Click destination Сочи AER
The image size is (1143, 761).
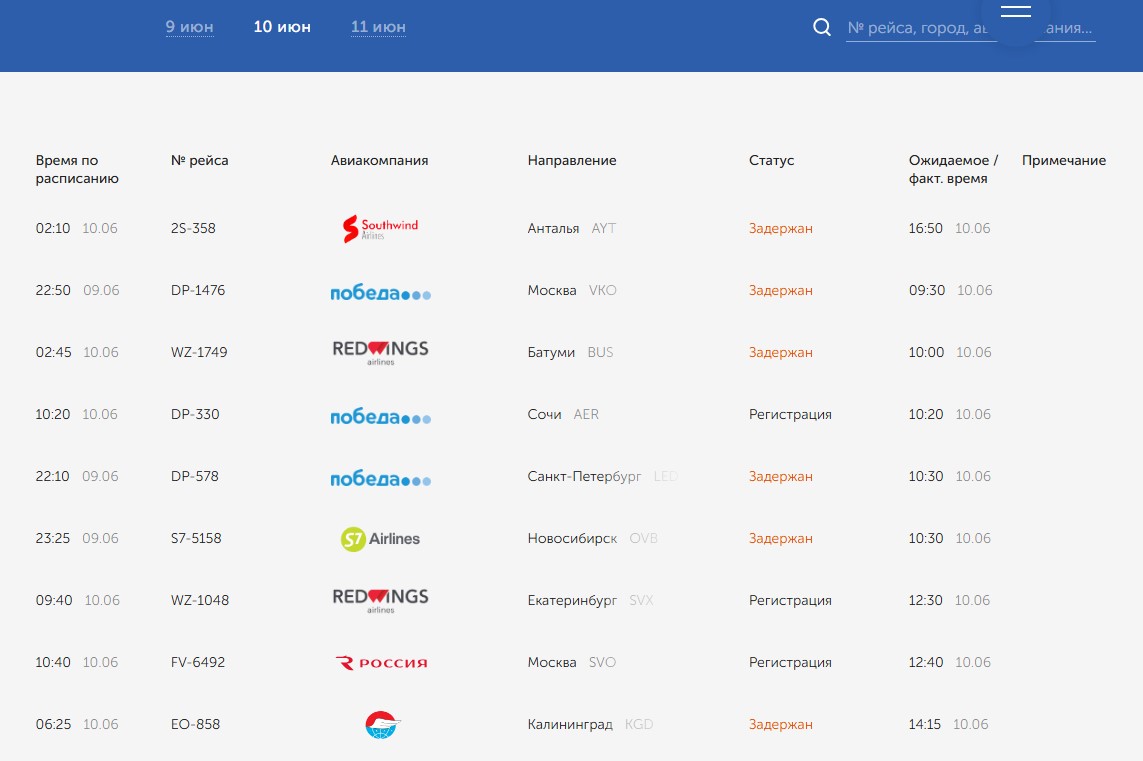[x=563, y=414]
